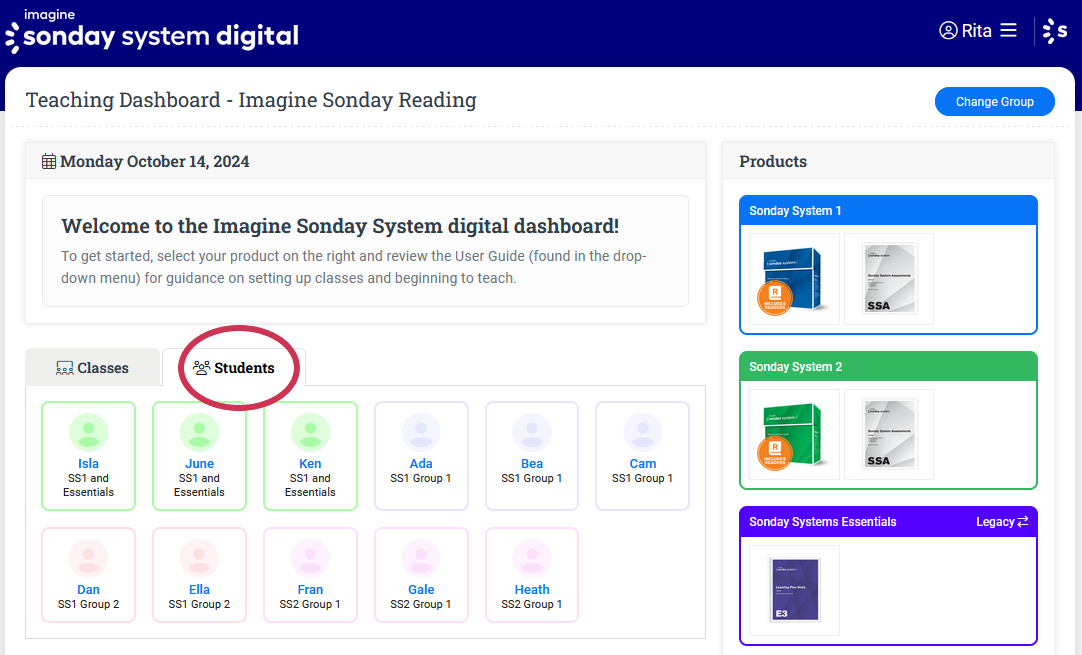The height and width of the screenshot is (655, 1082).
Task: Open Ada's student profile avatar
Action: (421, 433)
